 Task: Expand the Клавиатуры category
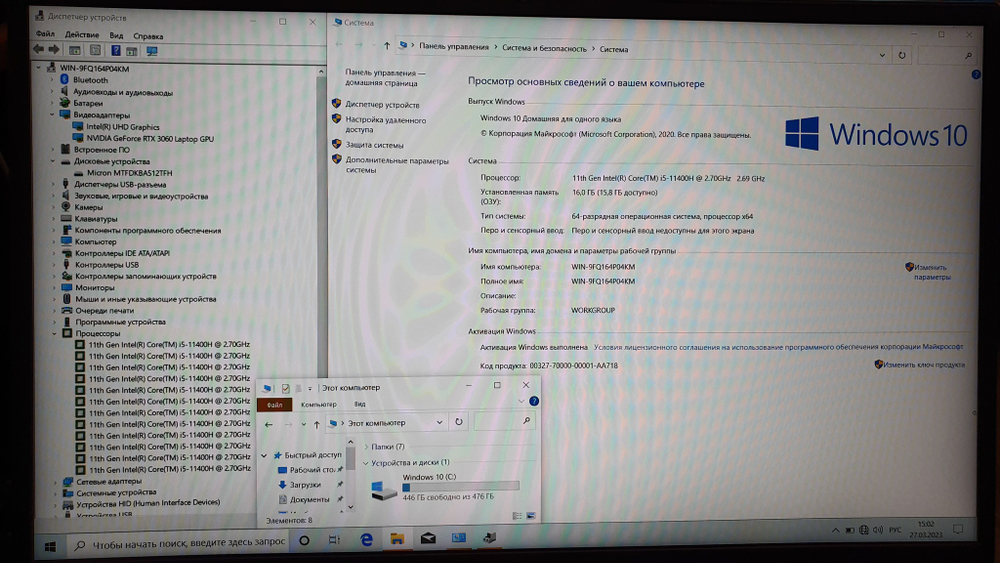click(54, 219)
